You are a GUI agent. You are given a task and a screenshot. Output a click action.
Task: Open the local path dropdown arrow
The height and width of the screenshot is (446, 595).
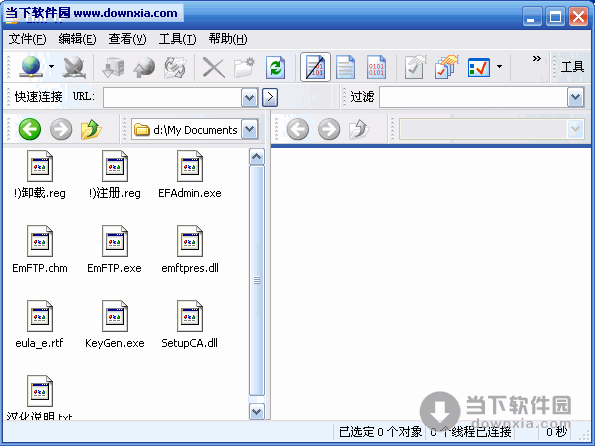click(x=249, y=129)
